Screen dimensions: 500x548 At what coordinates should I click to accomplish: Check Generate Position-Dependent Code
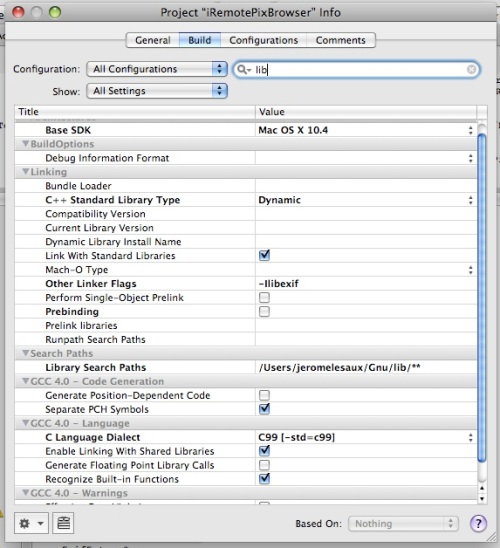(x=265, y=395)
